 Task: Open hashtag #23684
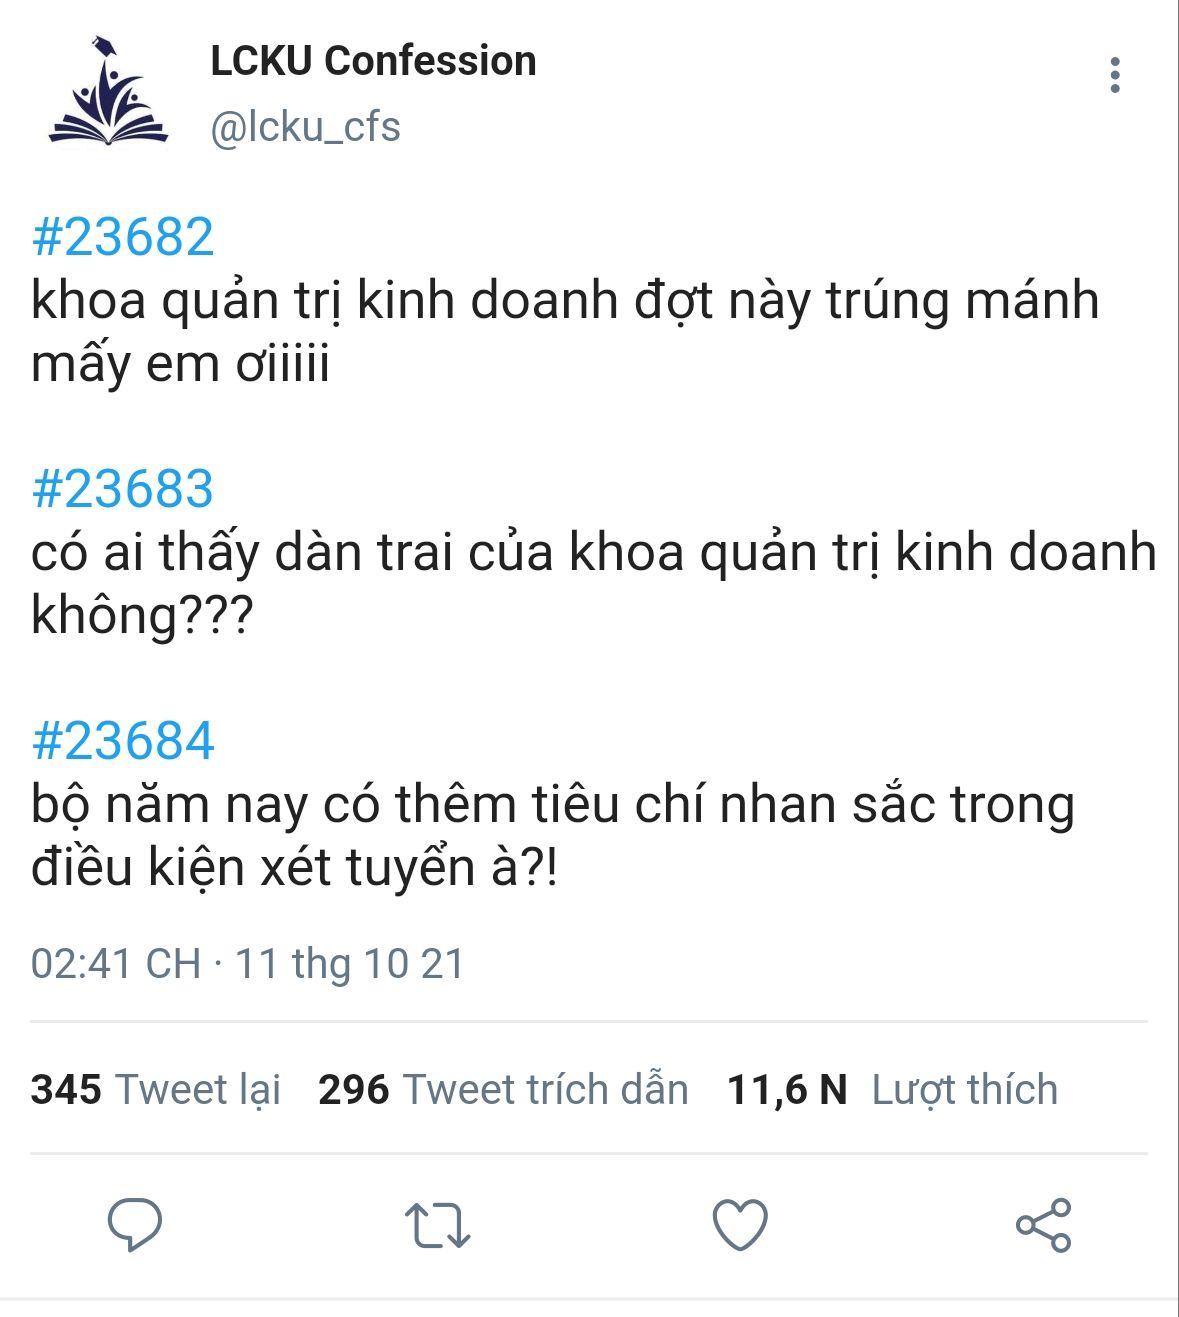(123, 742)
